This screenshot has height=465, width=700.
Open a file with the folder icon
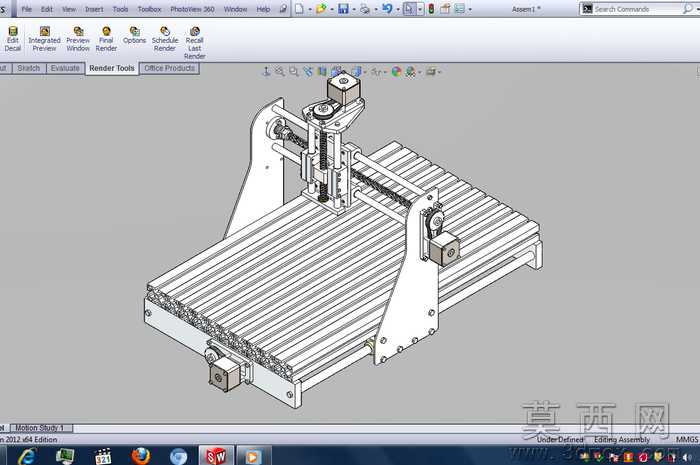321,8
